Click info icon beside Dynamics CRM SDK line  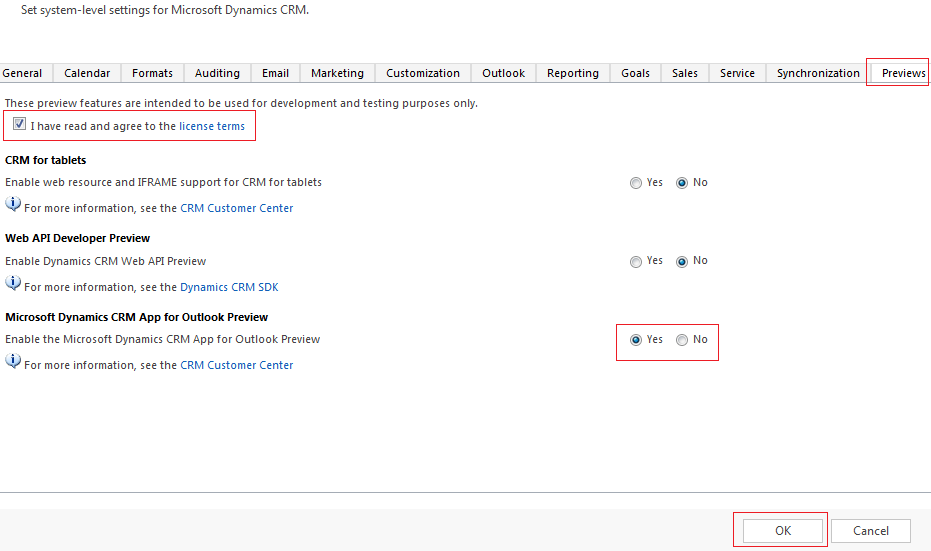tap(13, 283)
